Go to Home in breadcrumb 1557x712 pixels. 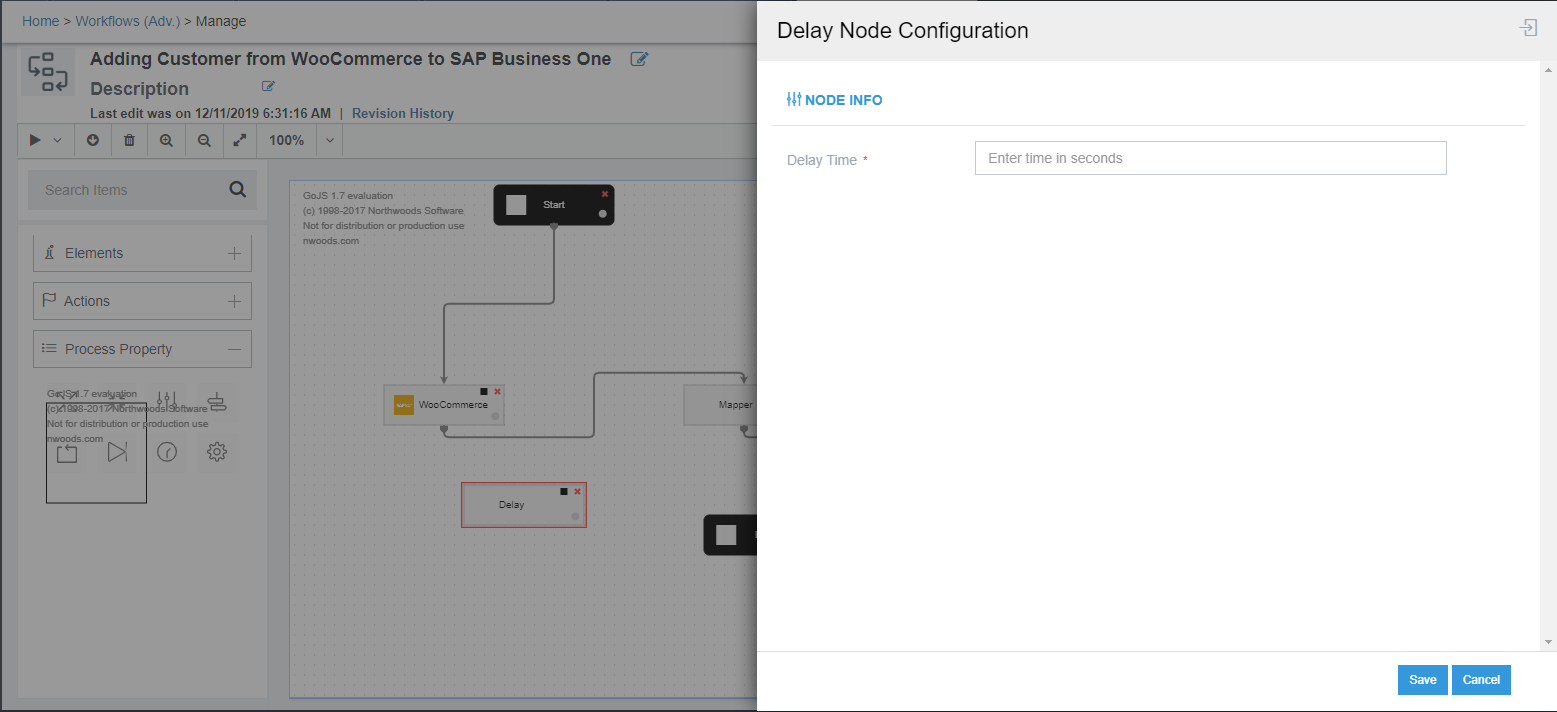tap(40, 21)
